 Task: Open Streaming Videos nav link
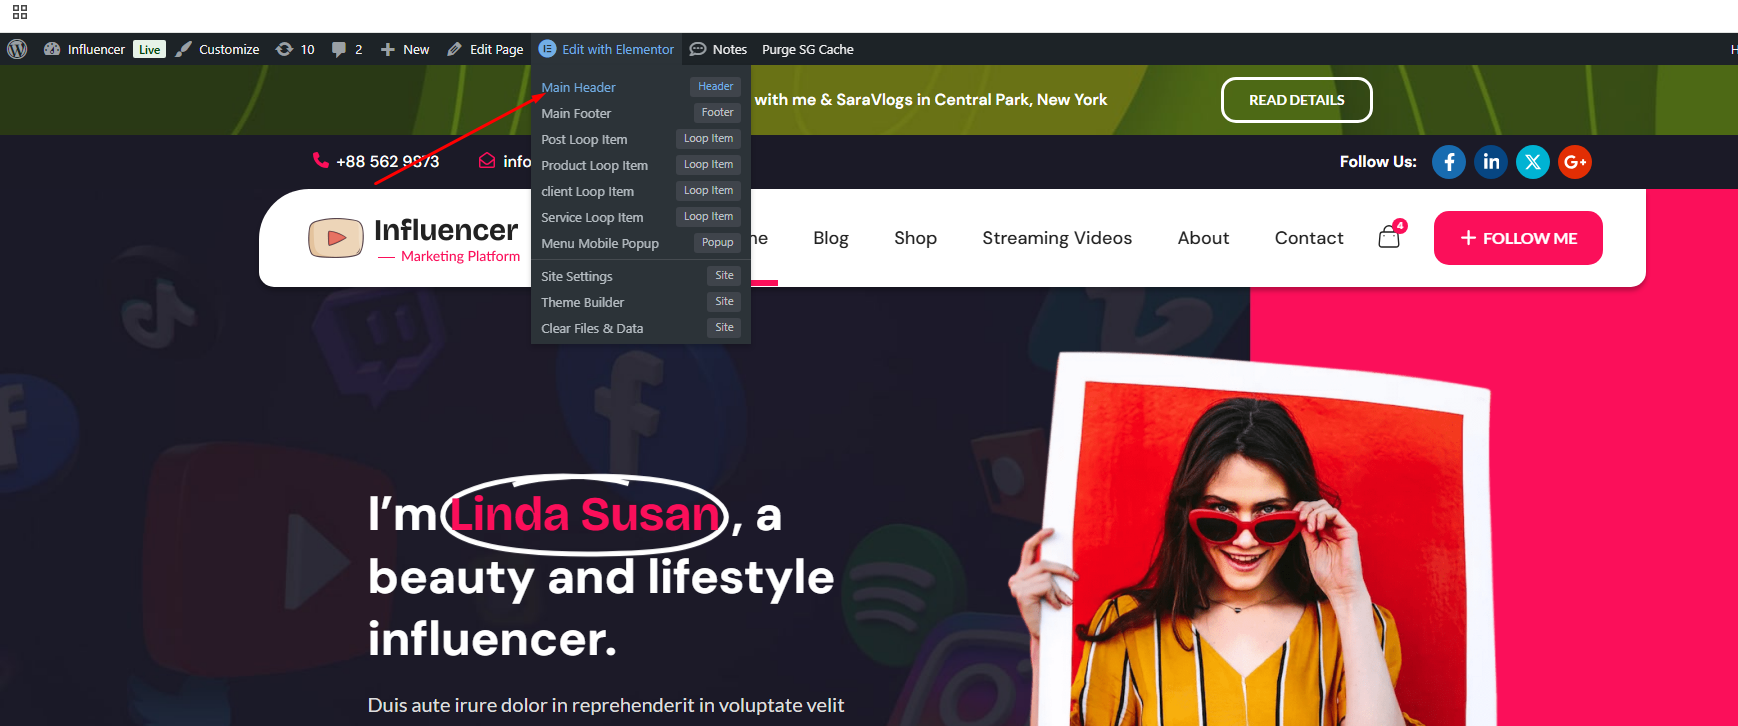[x=1057, y=238]
